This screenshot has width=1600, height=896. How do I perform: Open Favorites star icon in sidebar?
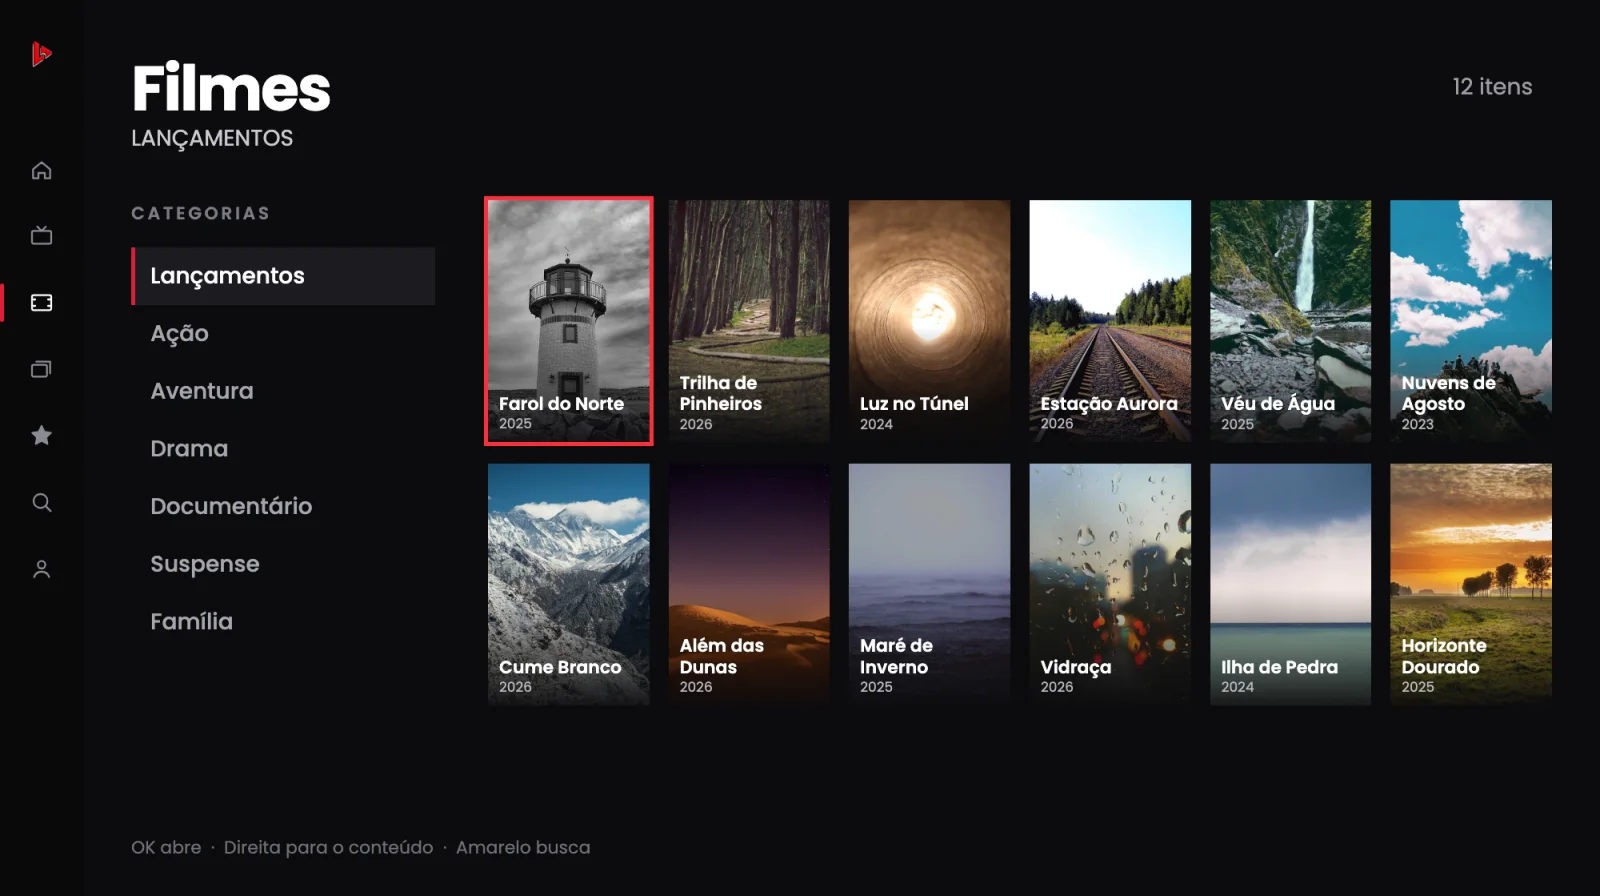(41, 435)
